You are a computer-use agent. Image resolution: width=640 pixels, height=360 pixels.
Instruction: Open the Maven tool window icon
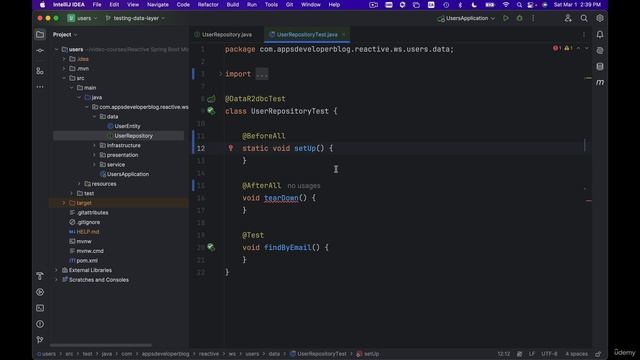[x=600, y=82]
